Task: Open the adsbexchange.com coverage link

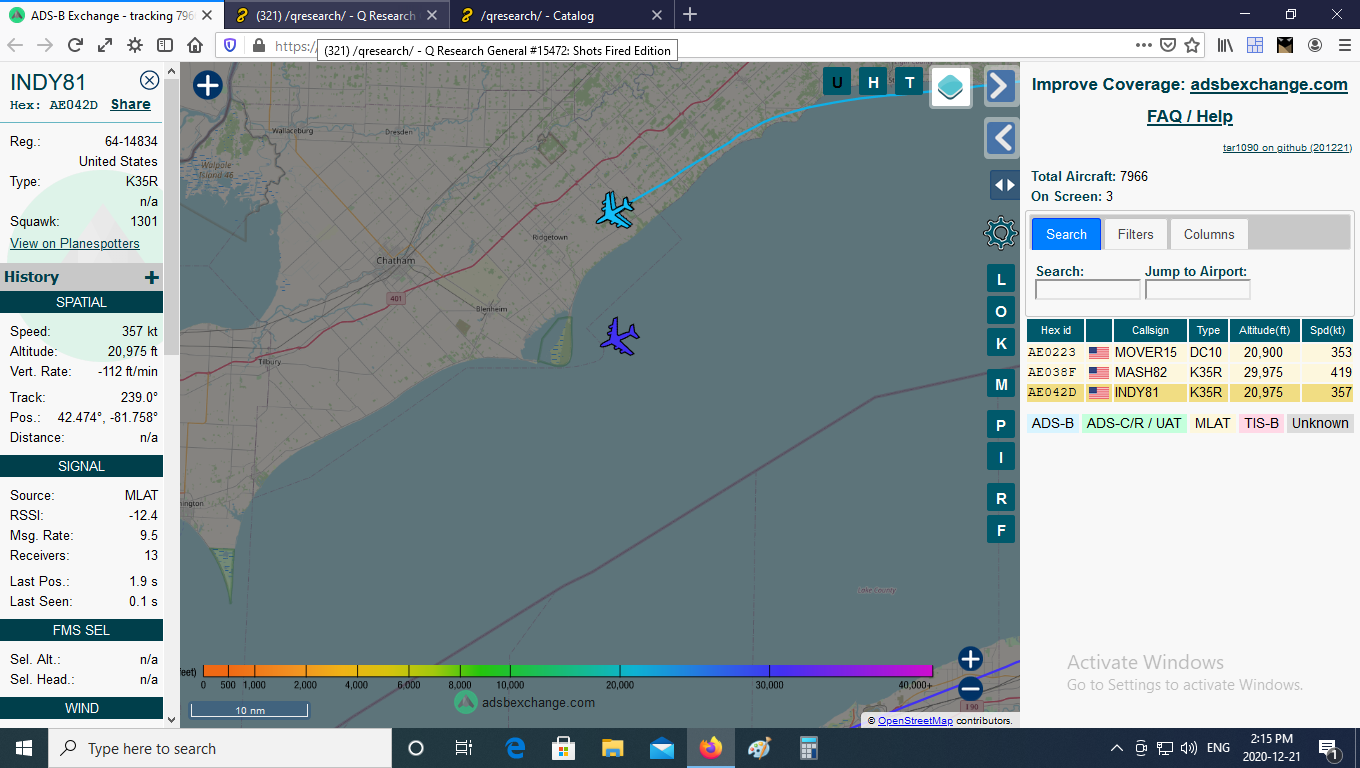Action: coord(1269,85)
